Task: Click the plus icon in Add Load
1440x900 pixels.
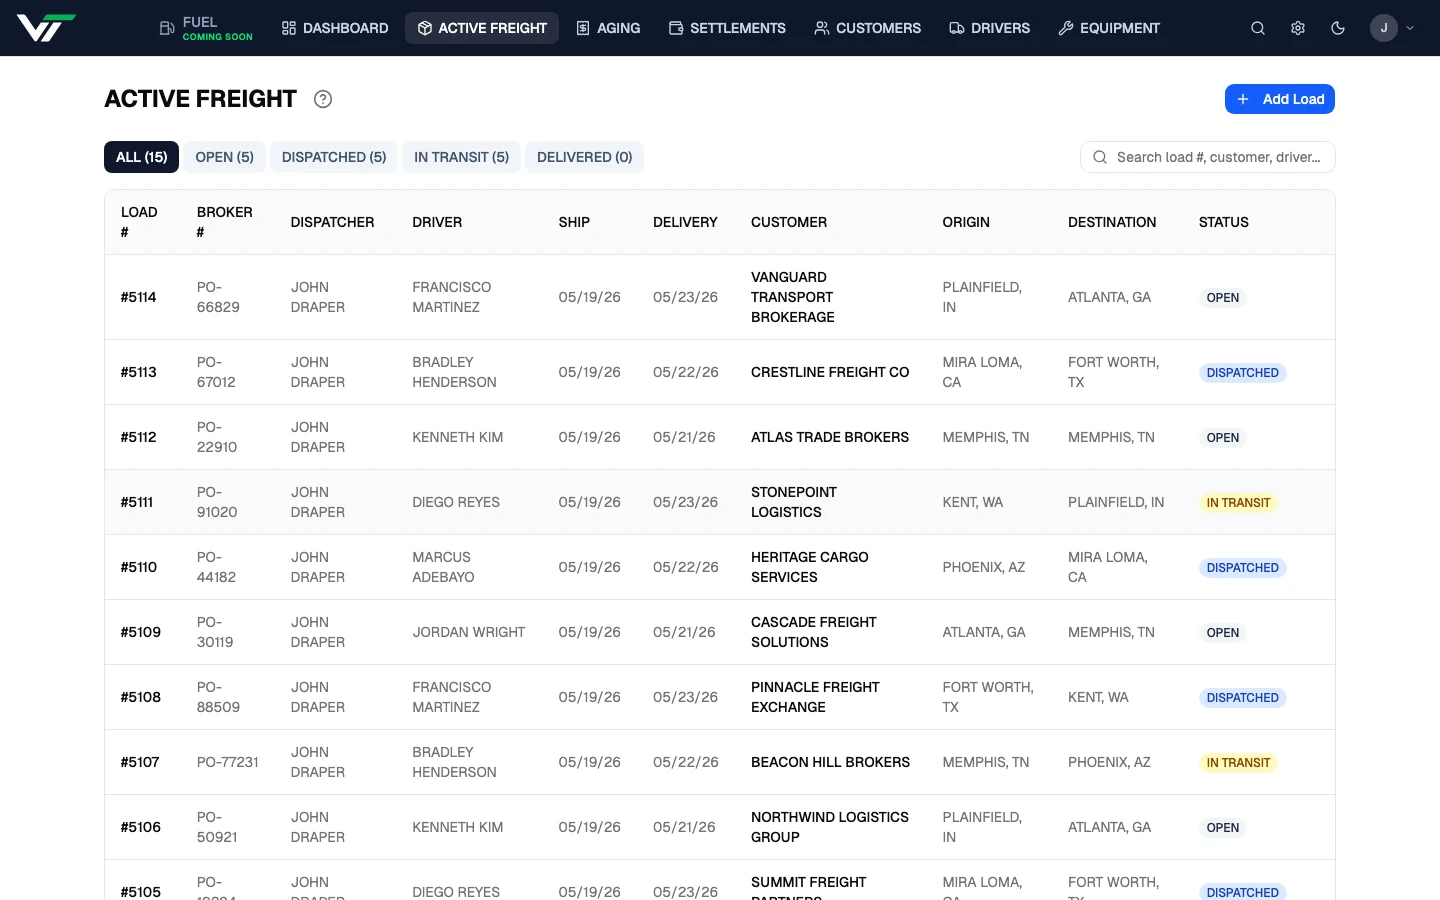Action: point(1243,99)
